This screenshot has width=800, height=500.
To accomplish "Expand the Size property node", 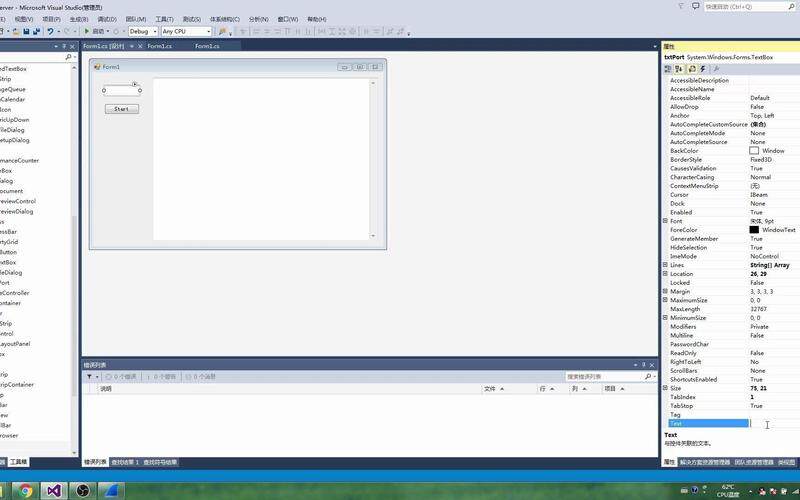I will click(x=665, y=388).
